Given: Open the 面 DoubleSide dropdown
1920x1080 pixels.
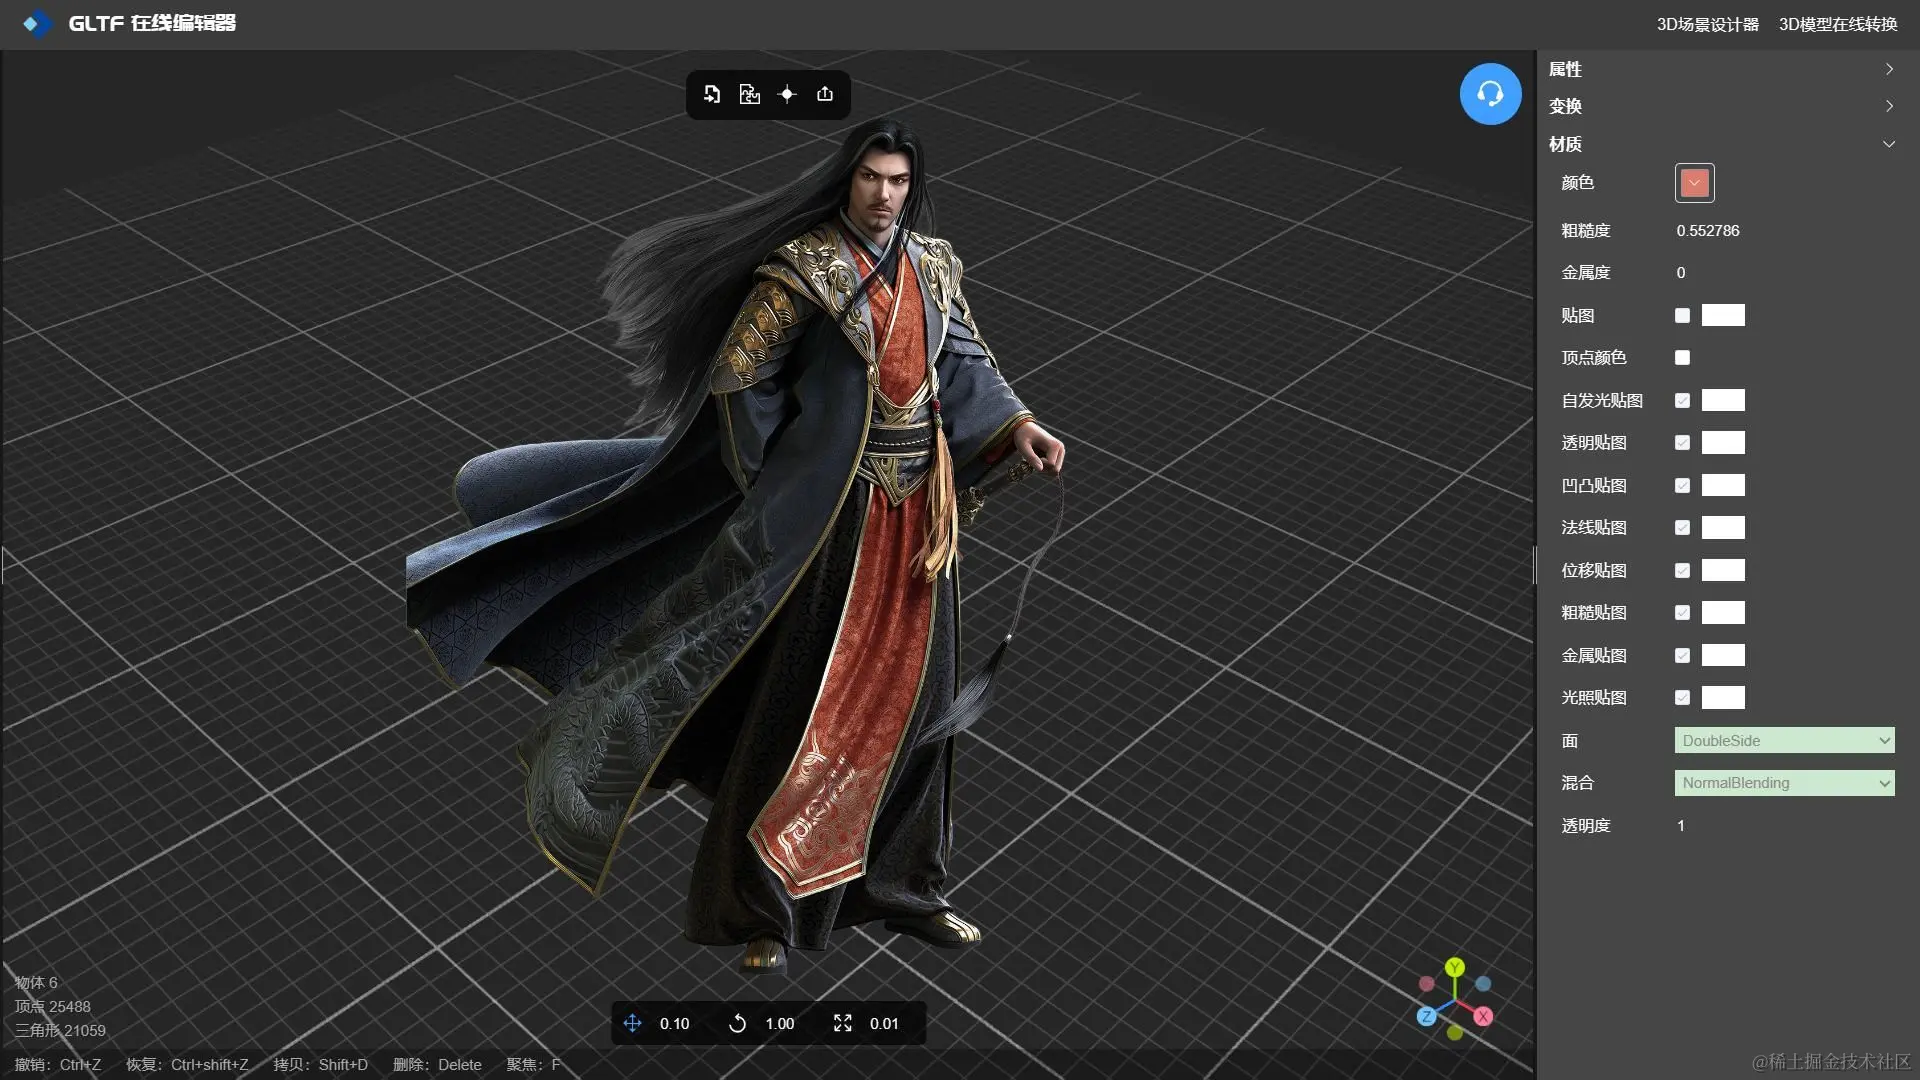Looking at the screenshot, I should pos(1784,740).
